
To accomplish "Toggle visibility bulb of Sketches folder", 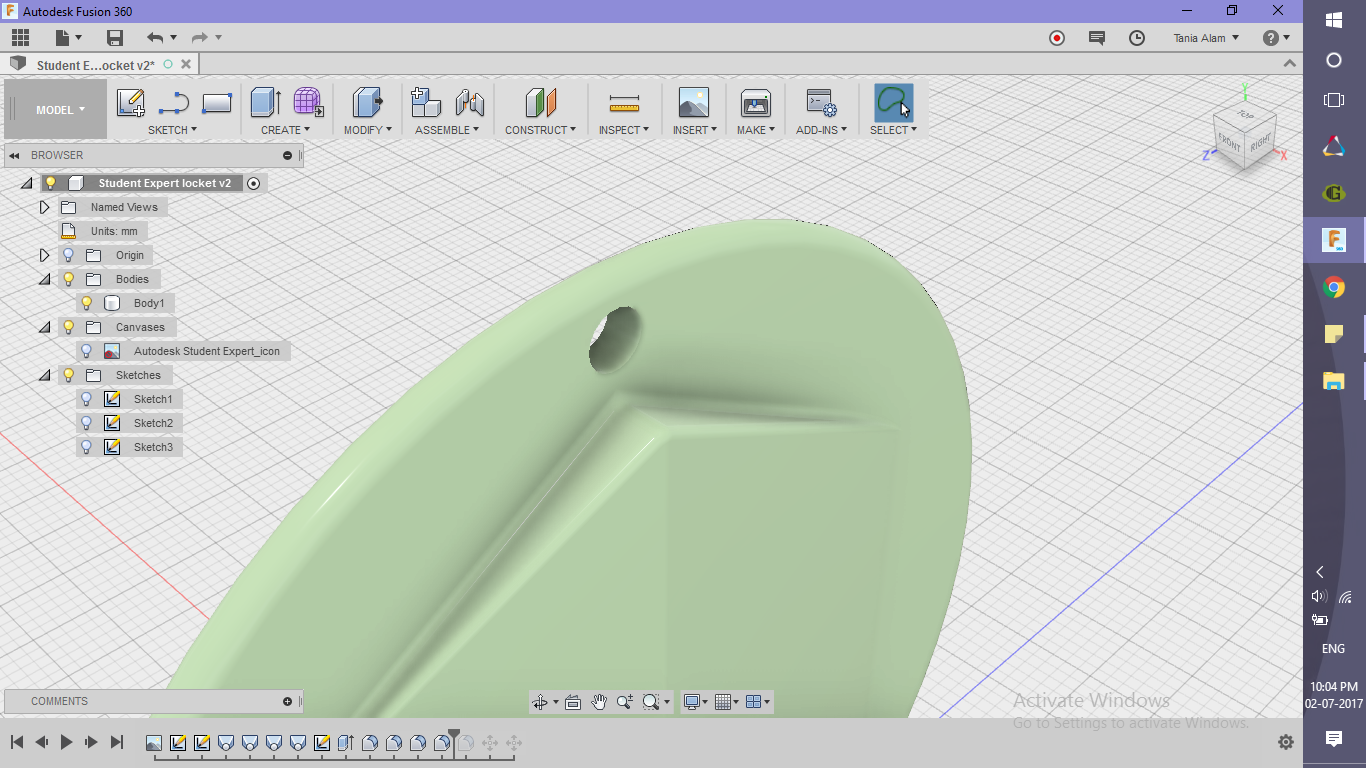I will pos(69,375).
